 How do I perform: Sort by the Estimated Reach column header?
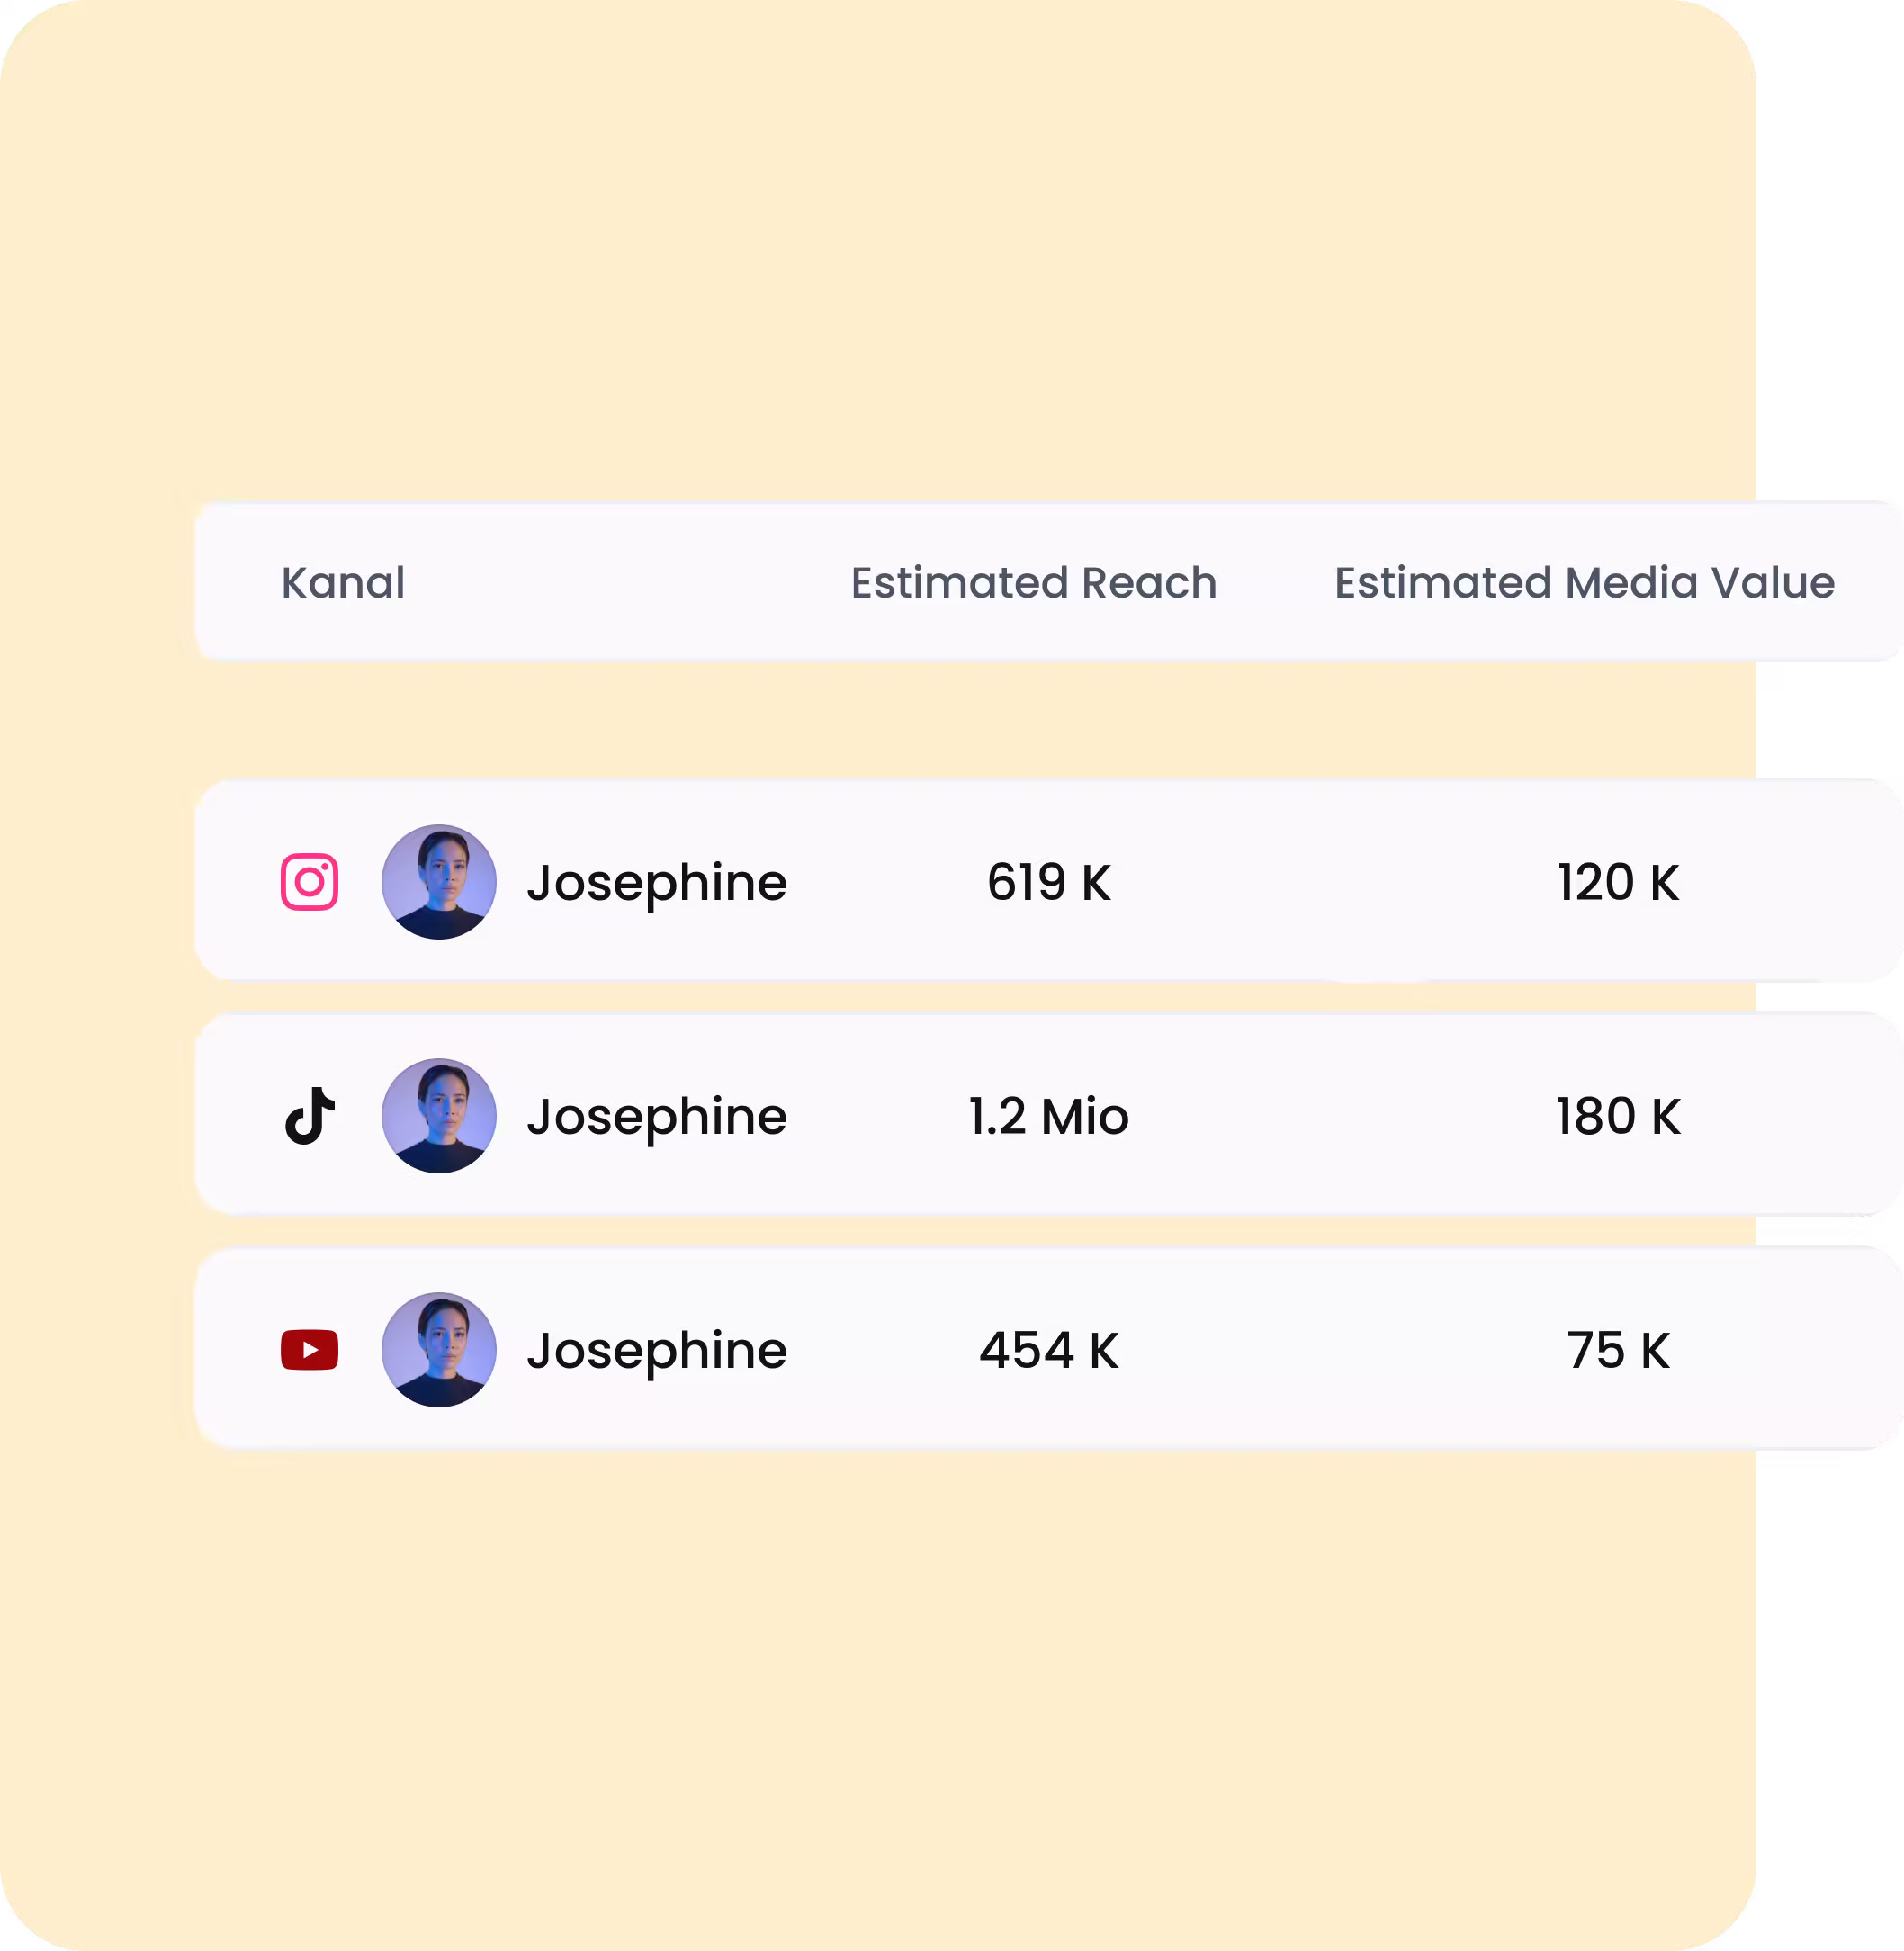click(x=1034, y=582)
